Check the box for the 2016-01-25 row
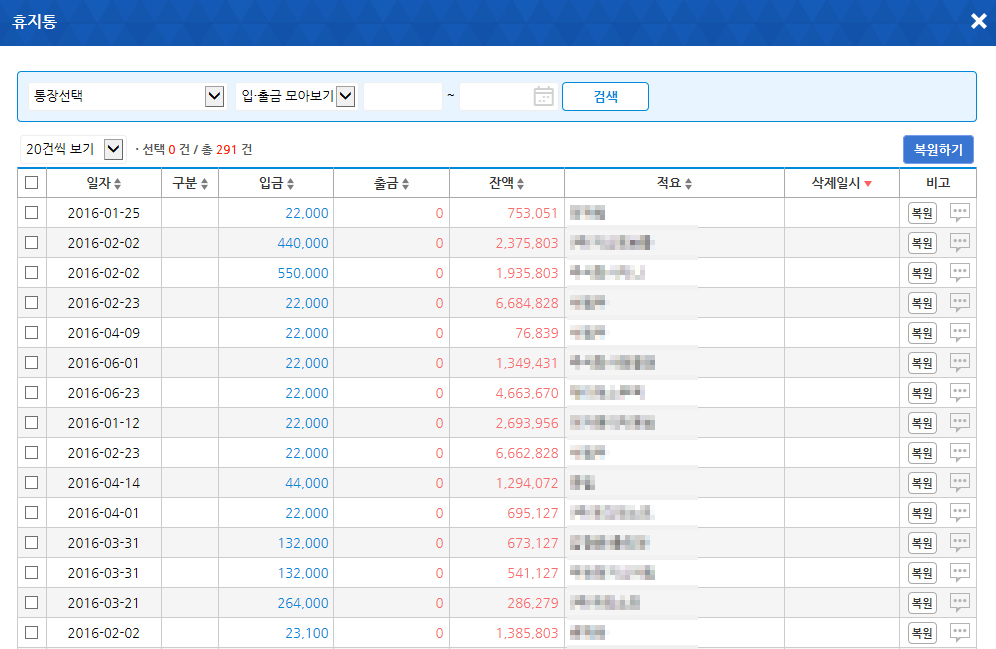 click(x=32, y=213)
